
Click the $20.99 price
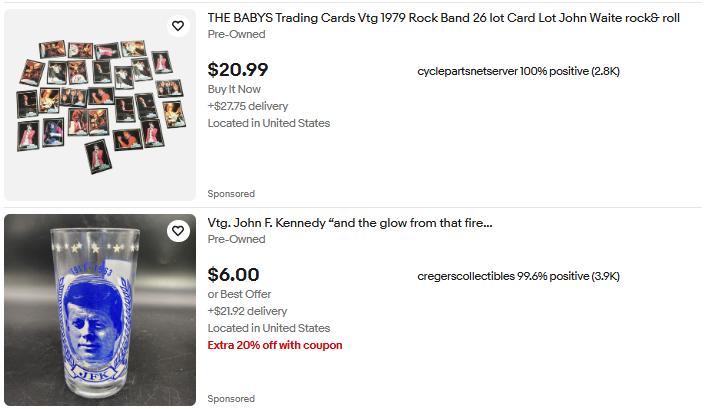238,70
